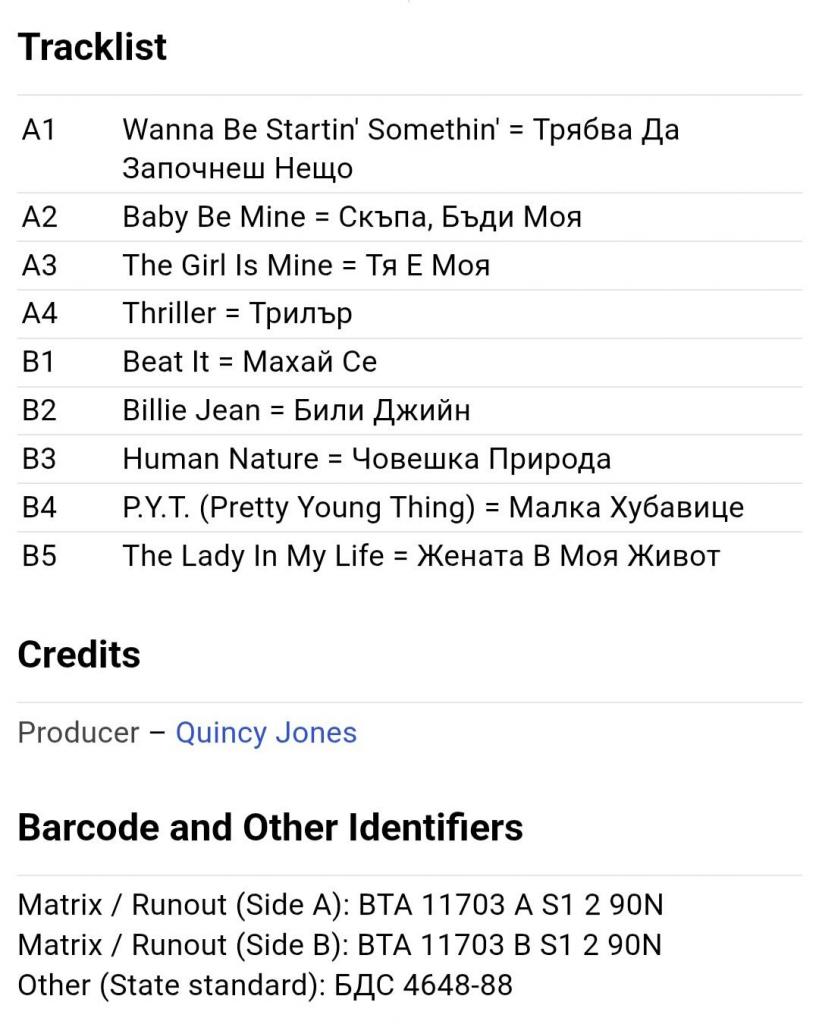Select track B5 The Lady In My Life
The width and height of the screenshot is (819, 1024).
(410, 556)
